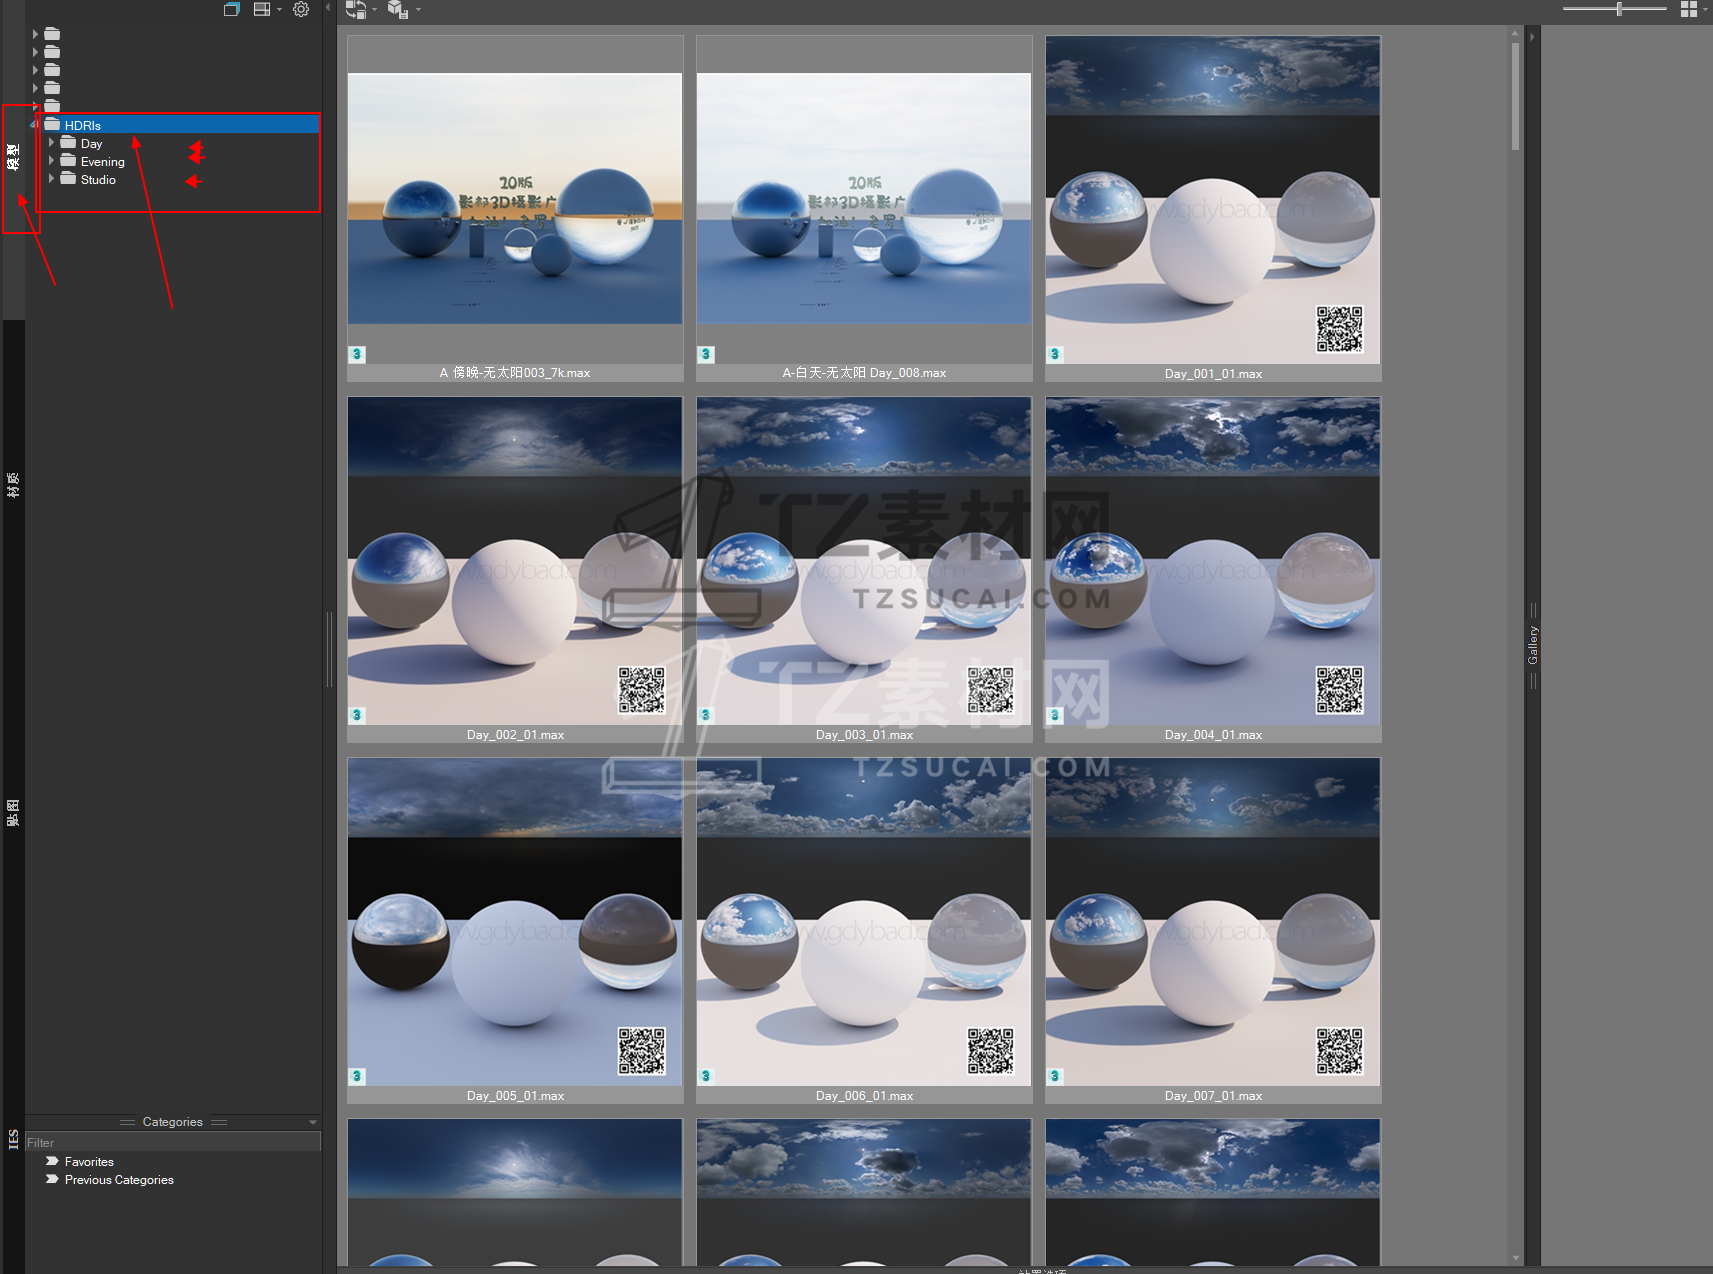Select the Day_001_01.max thumbnail
This screenshot has width=1713, height=1274.
point(1213,208)
